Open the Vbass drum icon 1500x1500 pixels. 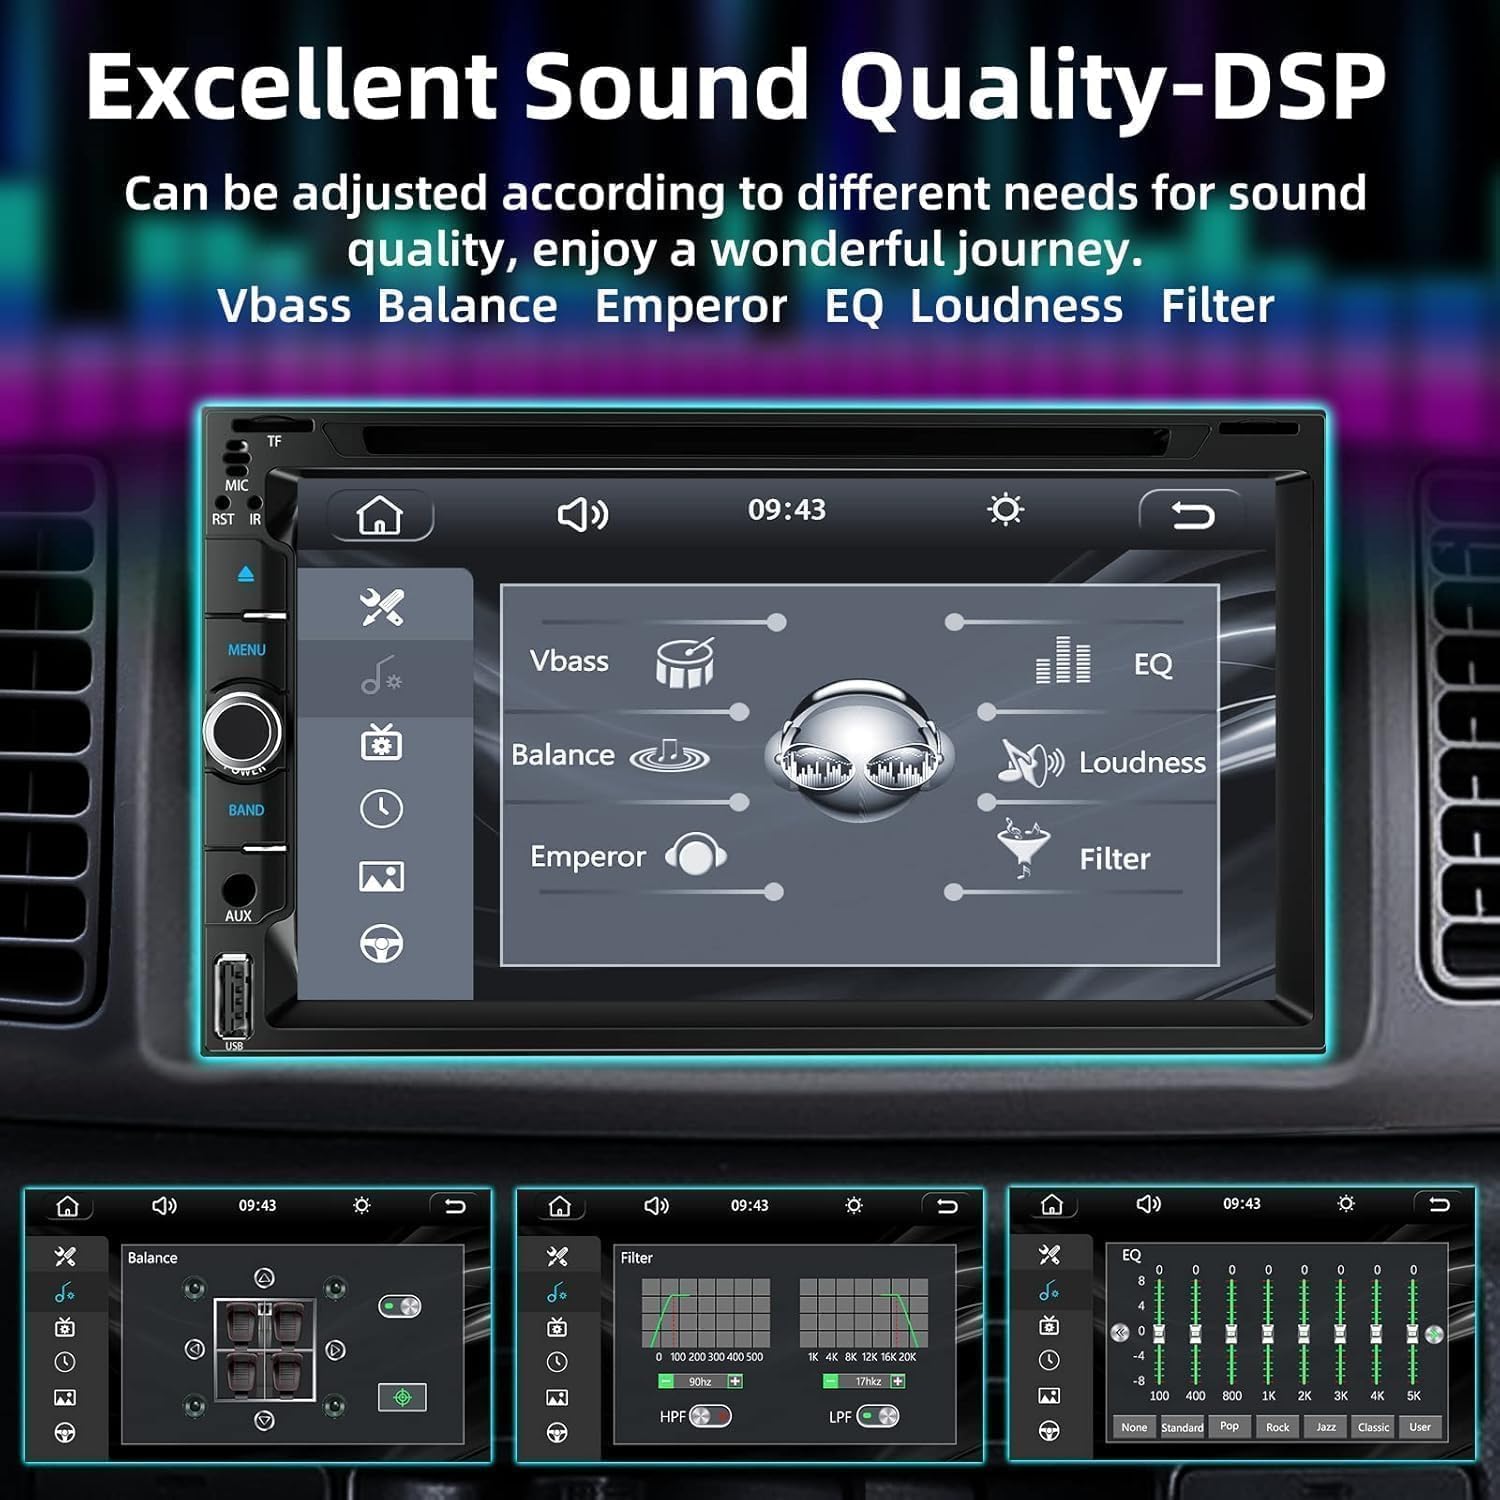tap(685, 662)
